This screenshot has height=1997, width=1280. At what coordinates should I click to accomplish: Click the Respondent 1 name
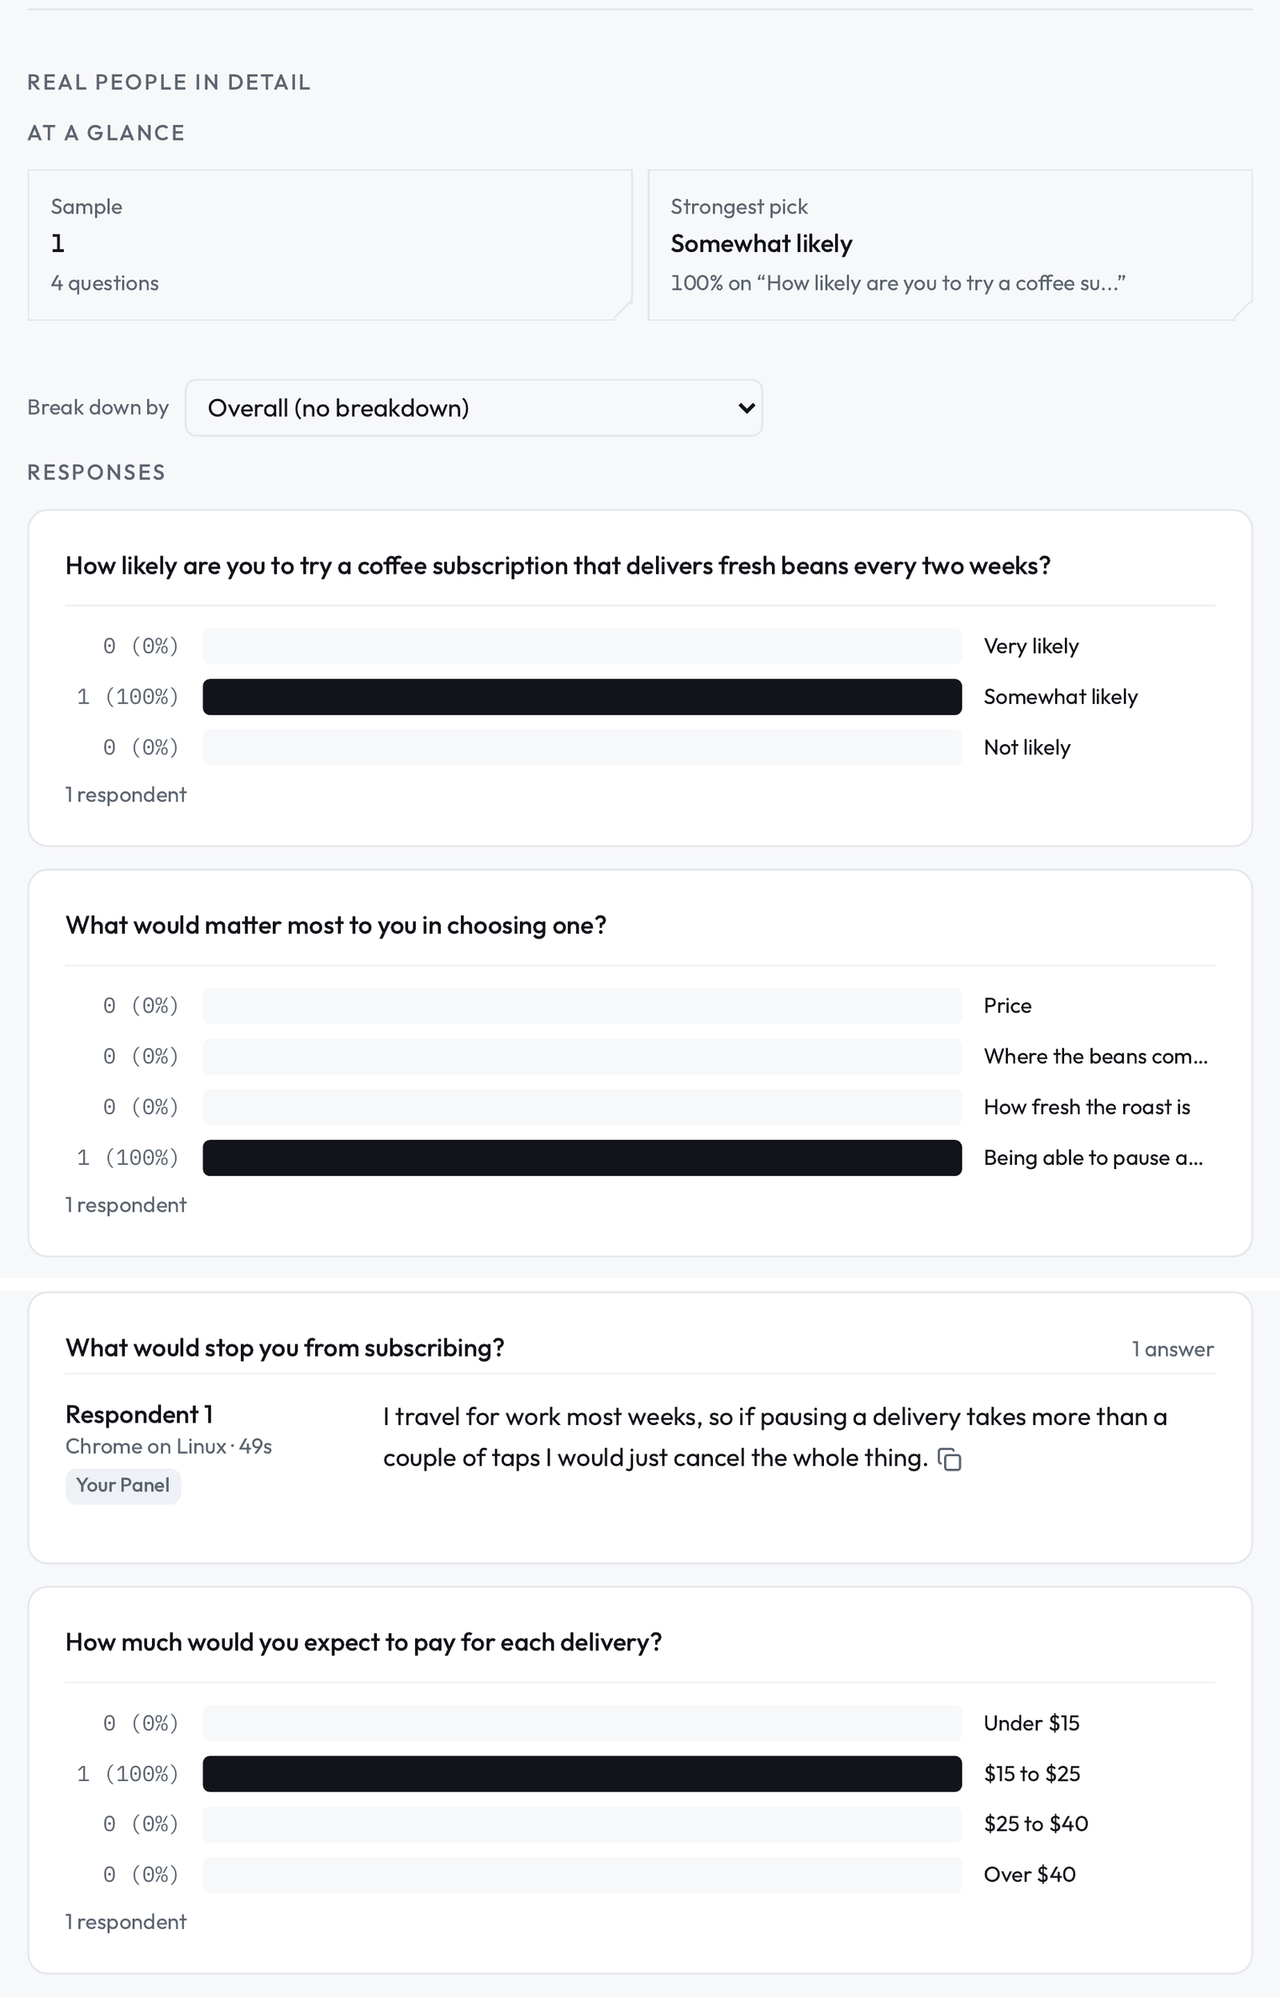pyautogui.click(x=139, y=1414)
